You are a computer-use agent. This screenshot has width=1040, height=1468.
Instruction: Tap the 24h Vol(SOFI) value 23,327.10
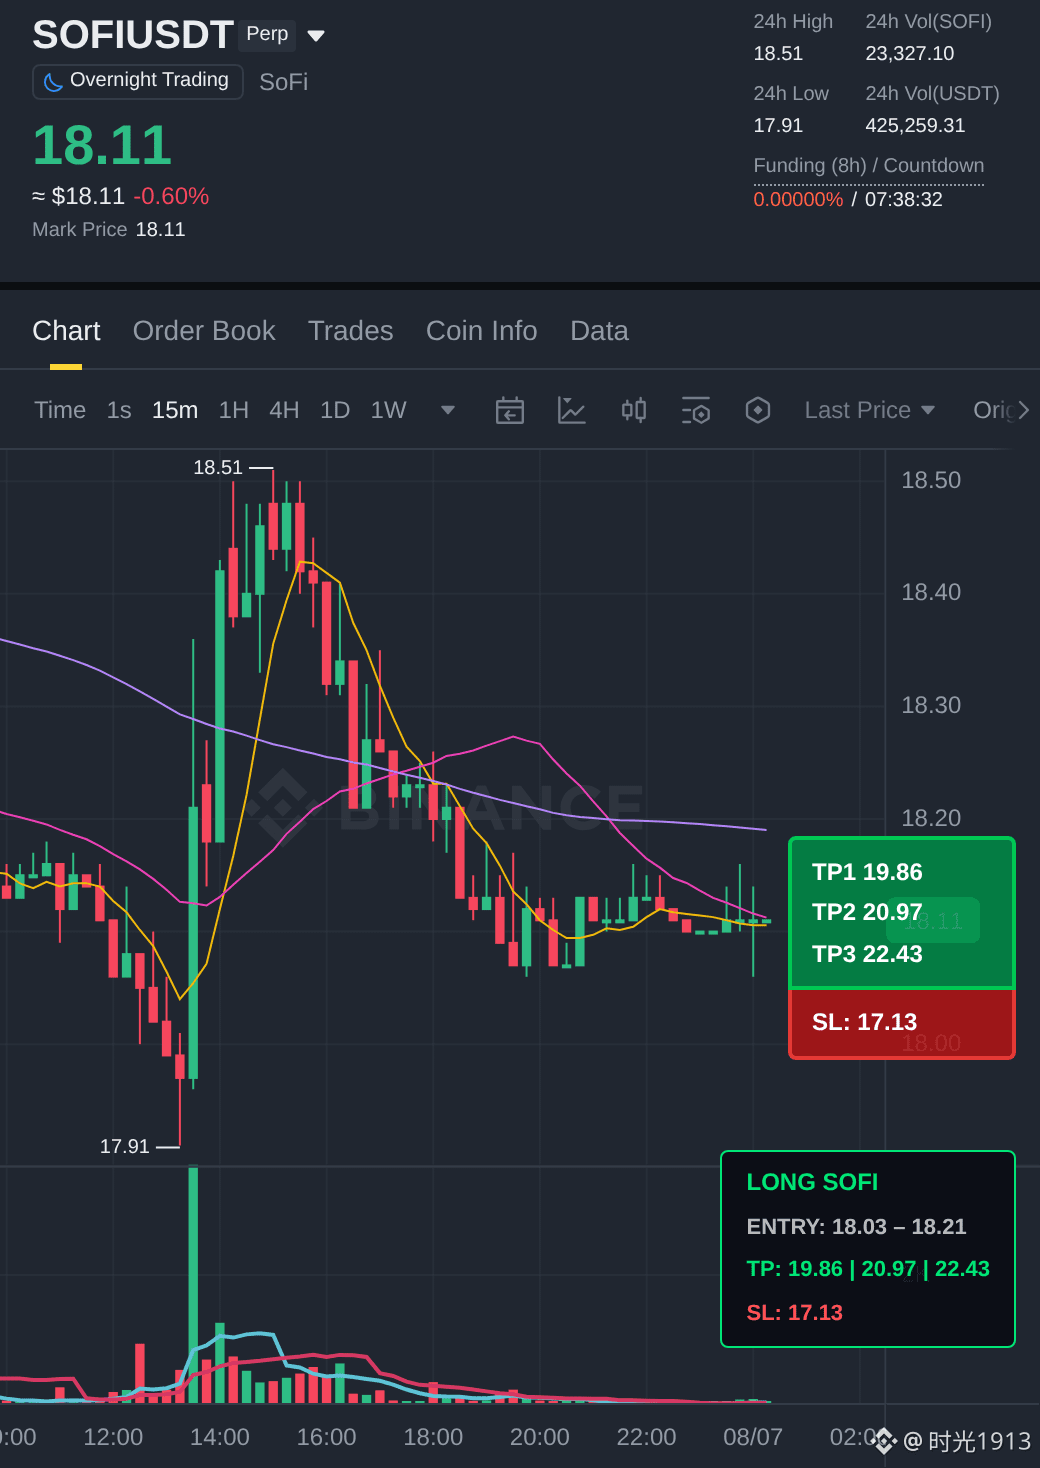910,54
